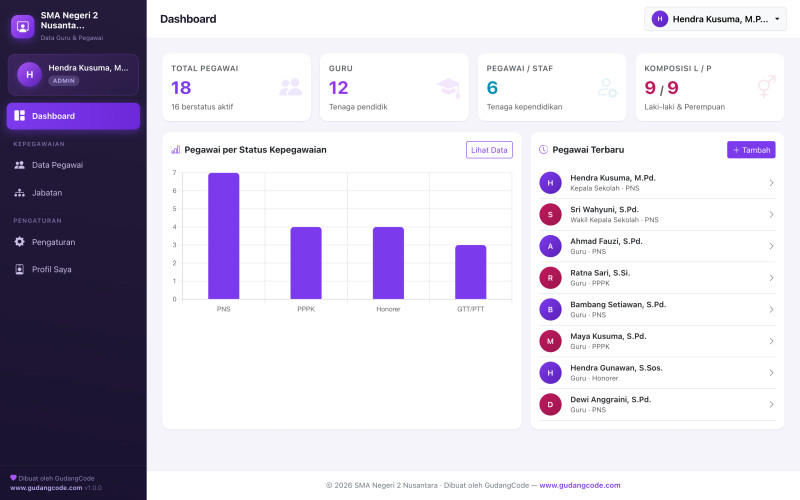The image size is (800, 500).
Task: Click the Komposisi L / P gender icon
Action: [x=766, y=86]
